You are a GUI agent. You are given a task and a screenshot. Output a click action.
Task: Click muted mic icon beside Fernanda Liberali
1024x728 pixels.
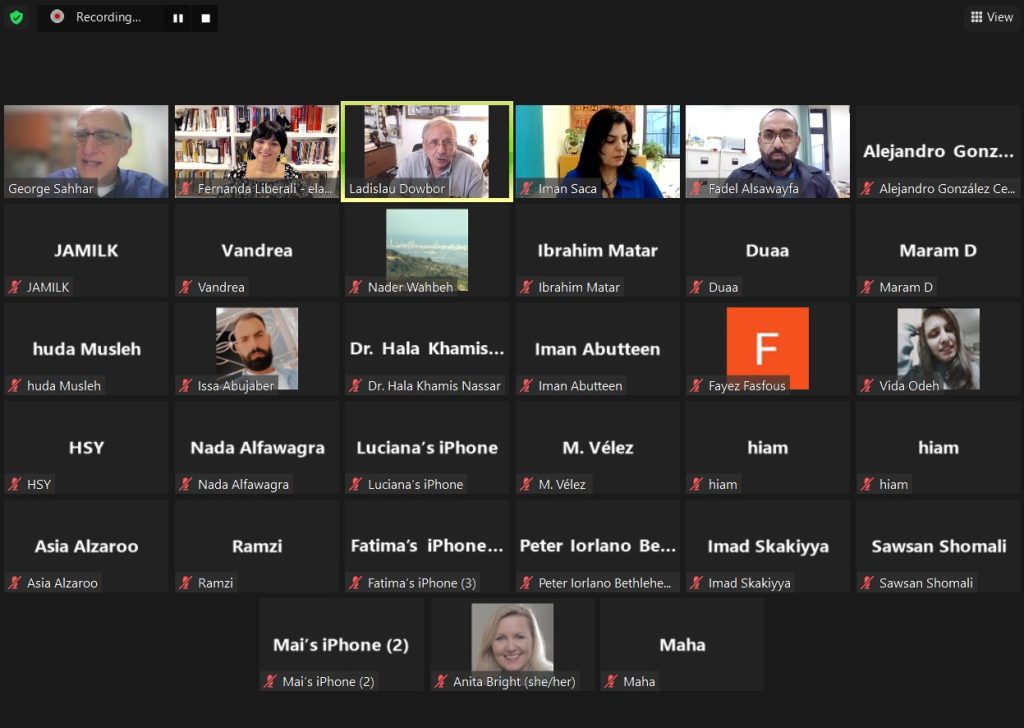click(186, 189)
